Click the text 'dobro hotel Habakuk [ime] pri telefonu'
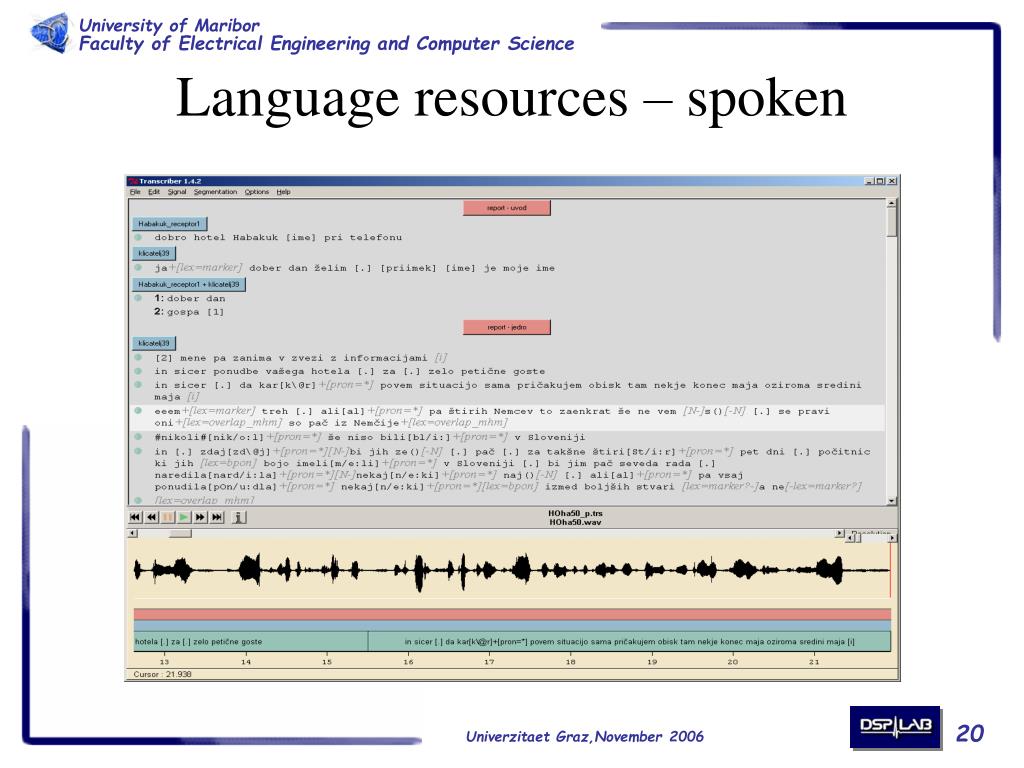Image resolution: width=1024 pixels, height=768 pixels. tap(278, 238)
